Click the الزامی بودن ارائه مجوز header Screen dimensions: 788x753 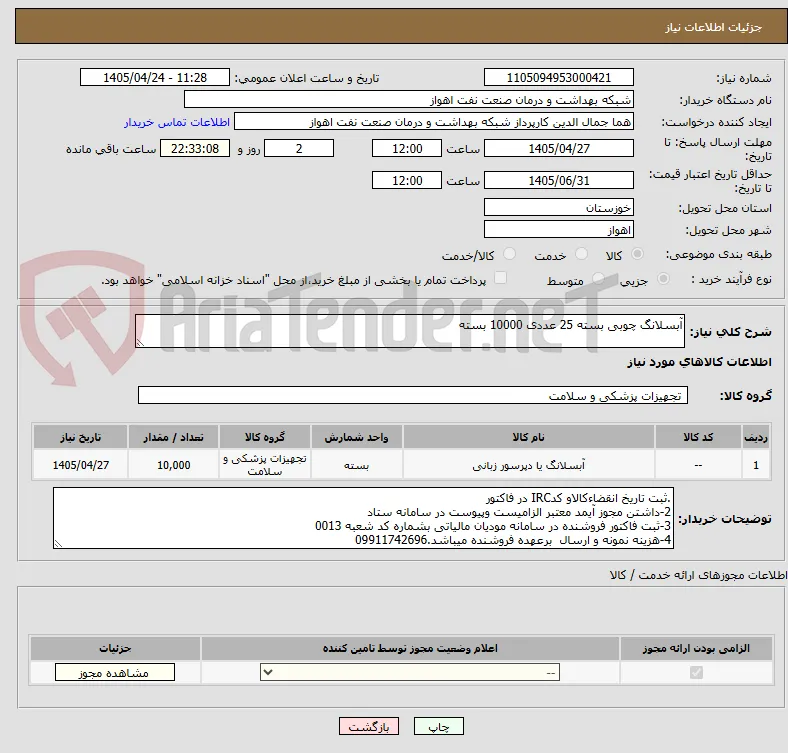pyautogui.click(x=696, y=648)
